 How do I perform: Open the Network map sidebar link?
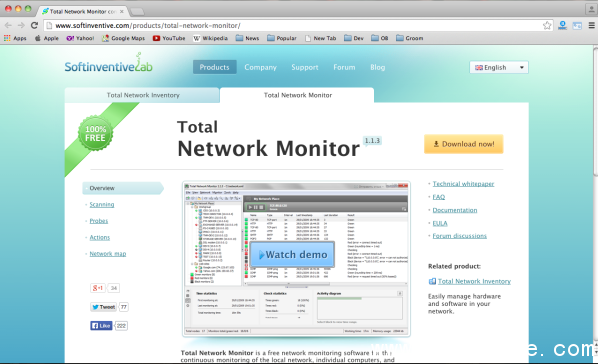pyautogui.click(x=108, y=254)
